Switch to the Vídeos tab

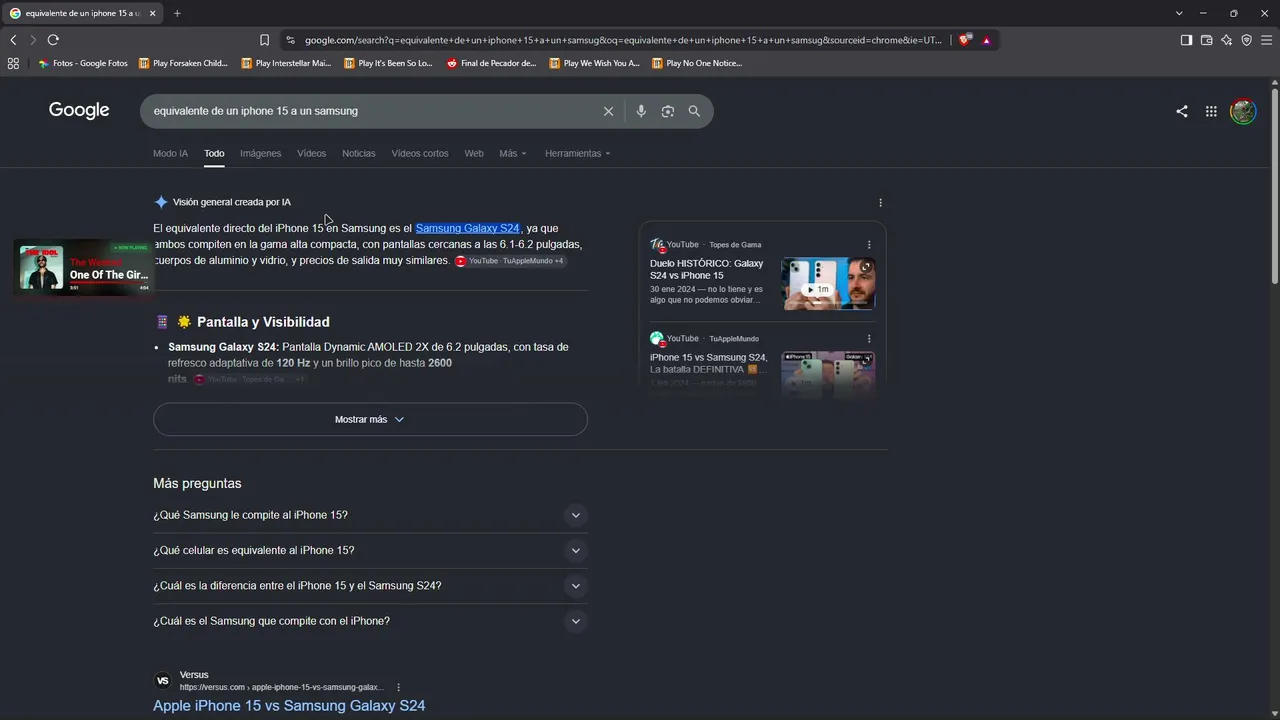click(x=311, y=153)
